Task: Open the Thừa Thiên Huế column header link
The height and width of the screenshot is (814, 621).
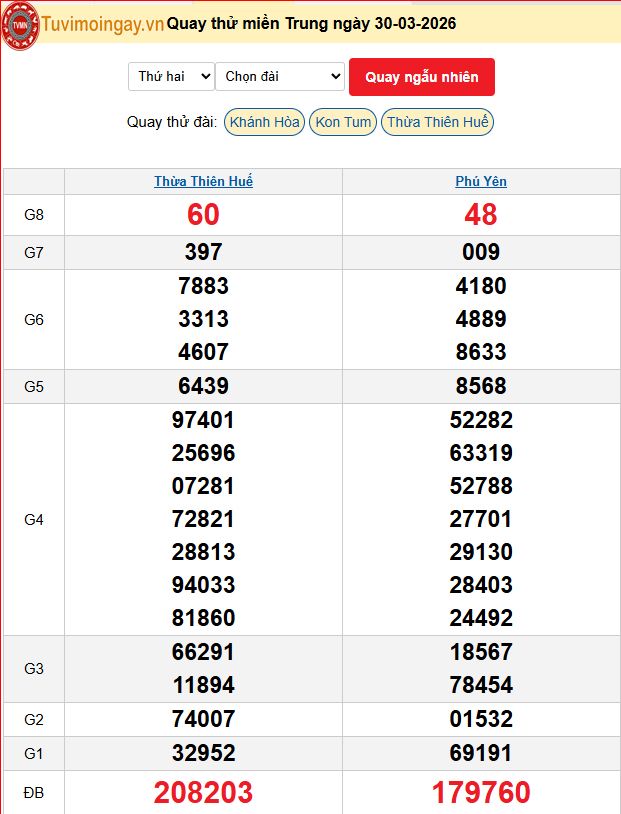Action: [x=203, y=181]
